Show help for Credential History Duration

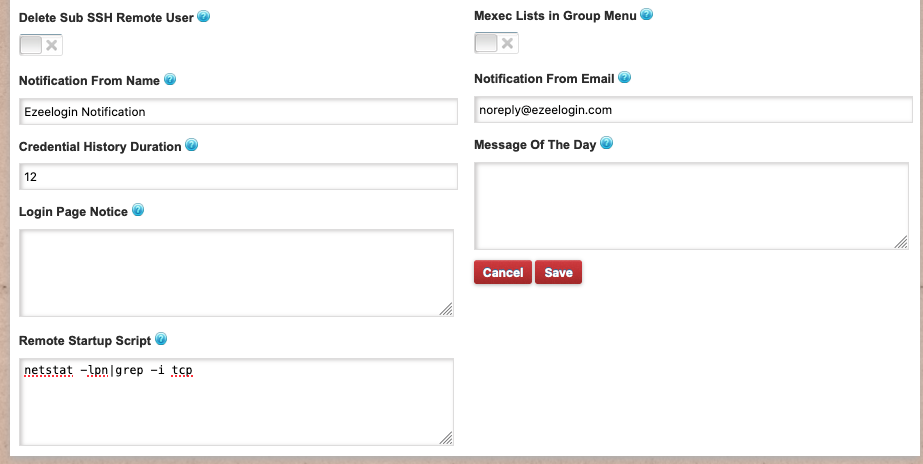192,145
